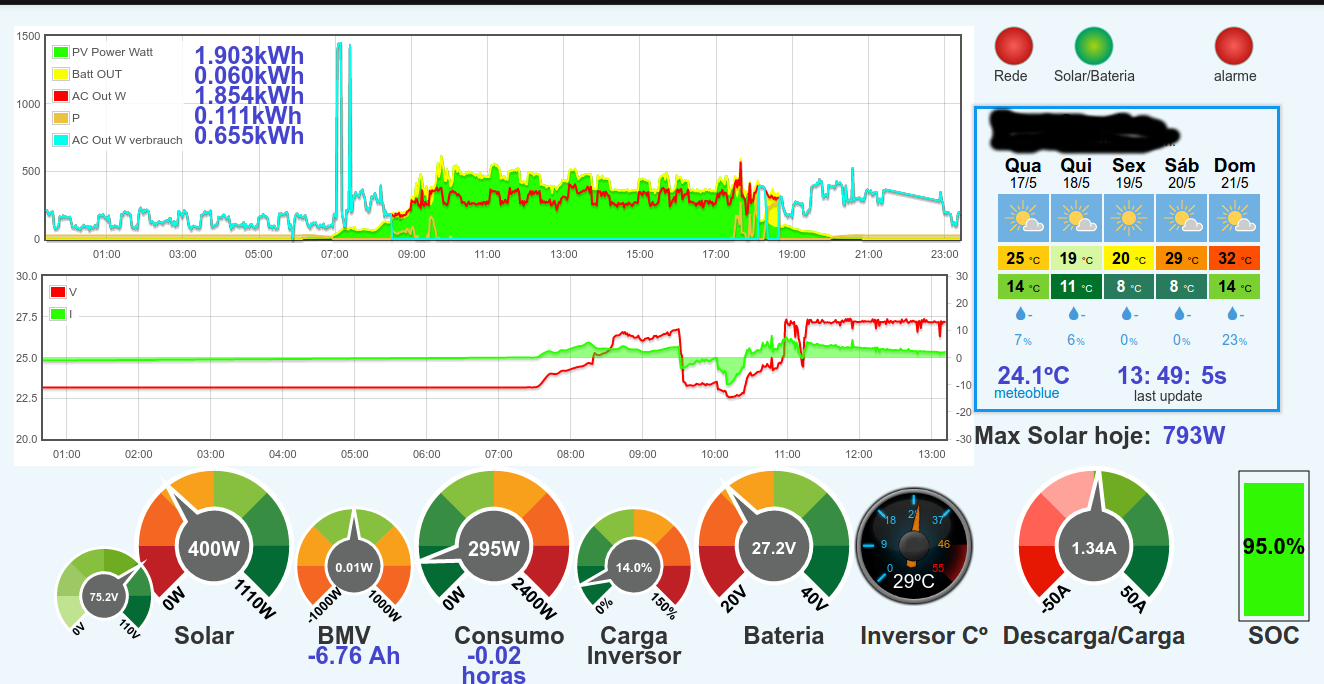Click the Consumo gauge showing 295W
Image resolution: width=1324 pixels, height=684 pixels.
point(493,547)
